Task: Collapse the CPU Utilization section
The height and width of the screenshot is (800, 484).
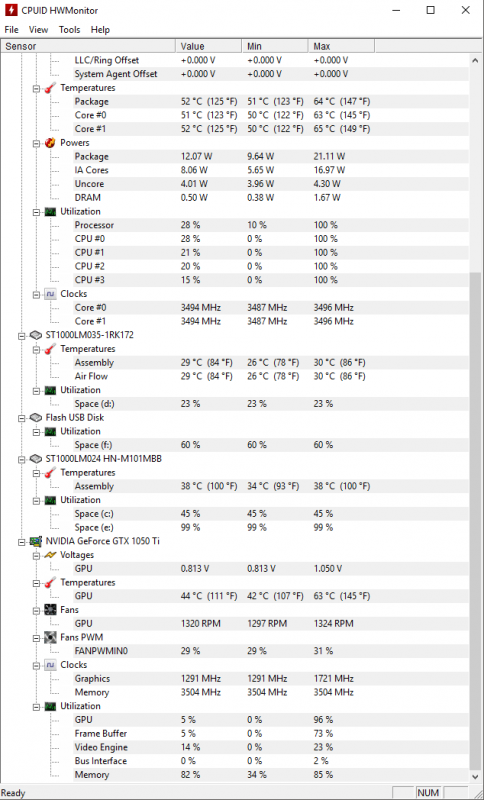Action: pyautogui.click(x=37, y=212)
